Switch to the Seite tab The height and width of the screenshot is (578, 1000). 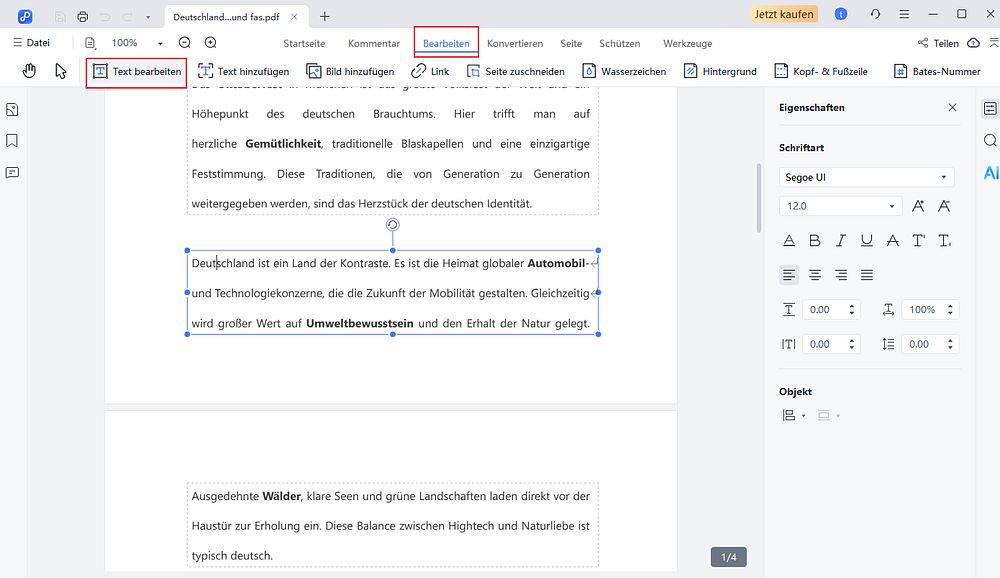(x=571, y=43)
